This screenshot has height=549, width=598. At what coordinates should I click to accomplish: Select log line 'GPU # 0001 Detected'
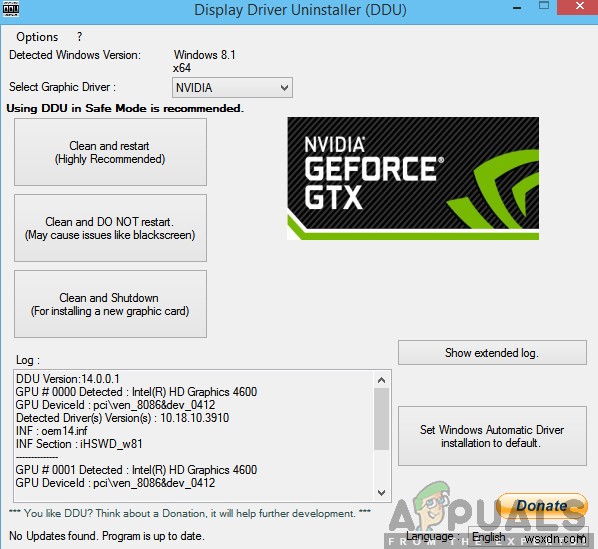click(136, 470)
